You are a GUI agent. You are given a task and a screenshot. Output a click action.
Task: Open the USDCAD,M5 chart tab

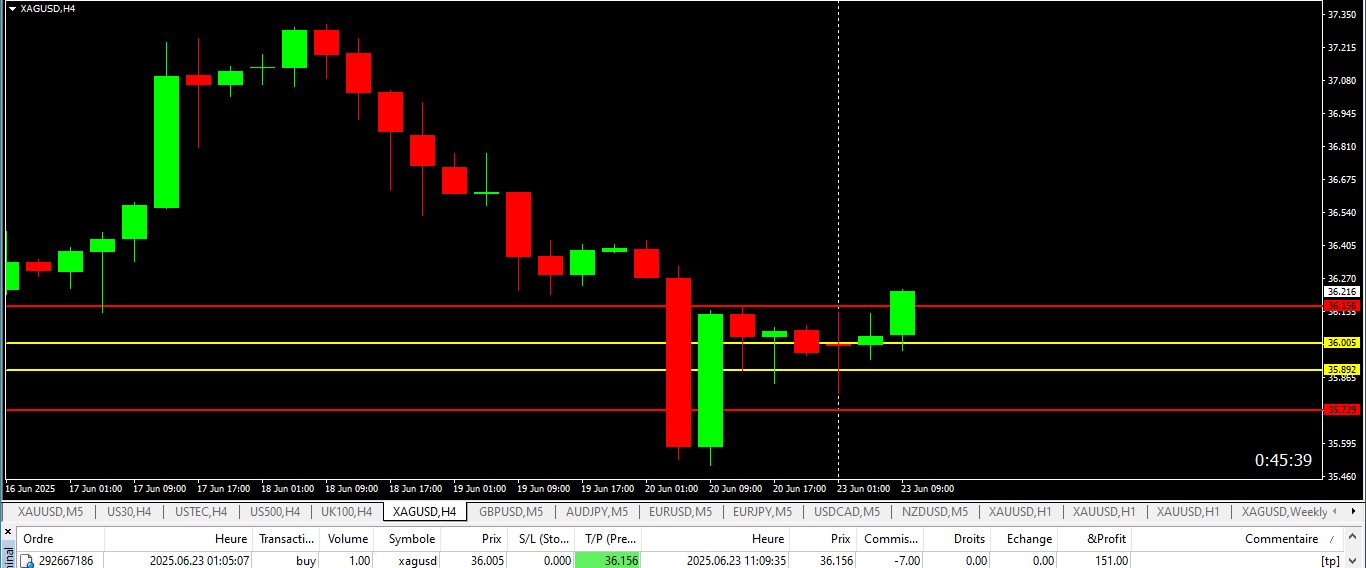[x=847, y=511]
